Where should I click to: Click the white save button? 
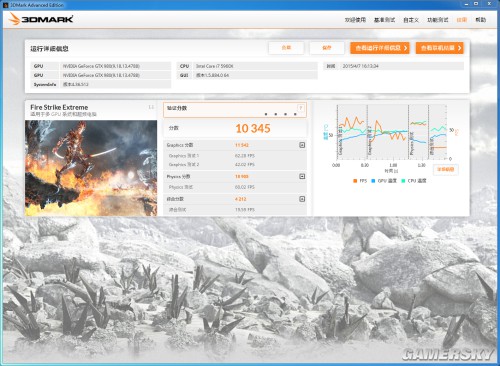pos(327,48)
